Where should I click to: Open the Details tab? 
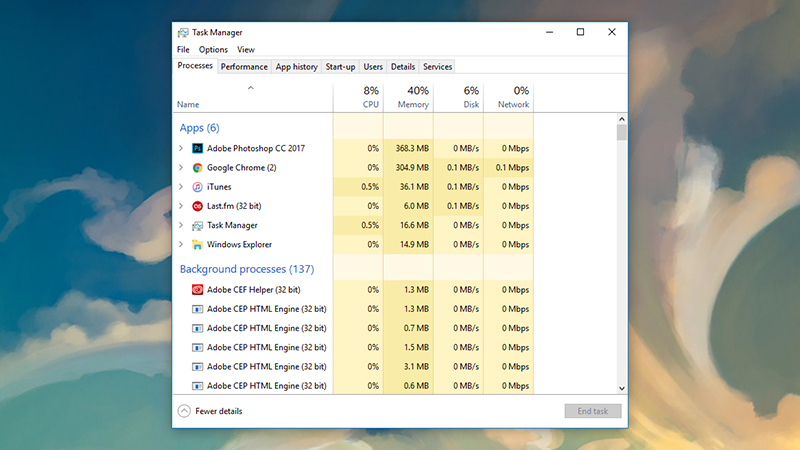coord(403,67)
